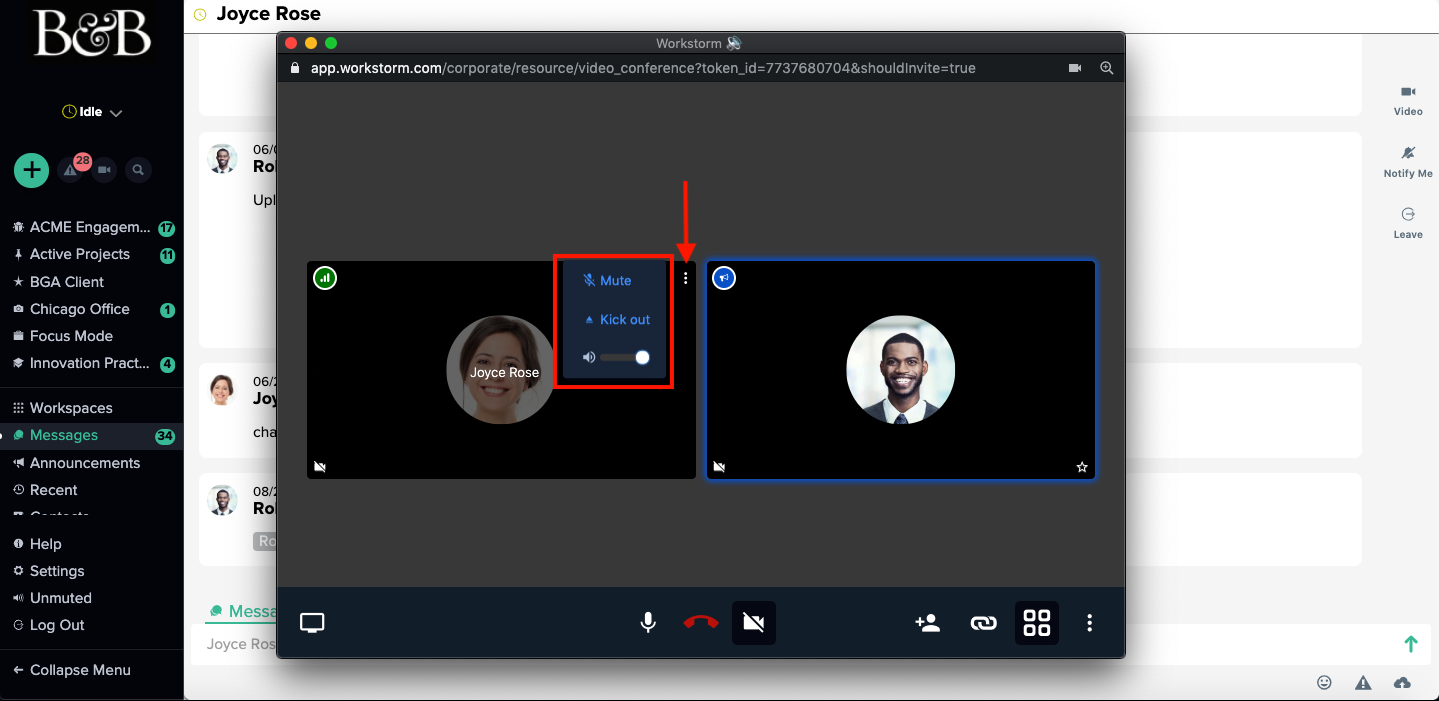The height and width of the screenshot is (701, 1439).
Task: Start Video from right panel
Action: [1408, 100]
